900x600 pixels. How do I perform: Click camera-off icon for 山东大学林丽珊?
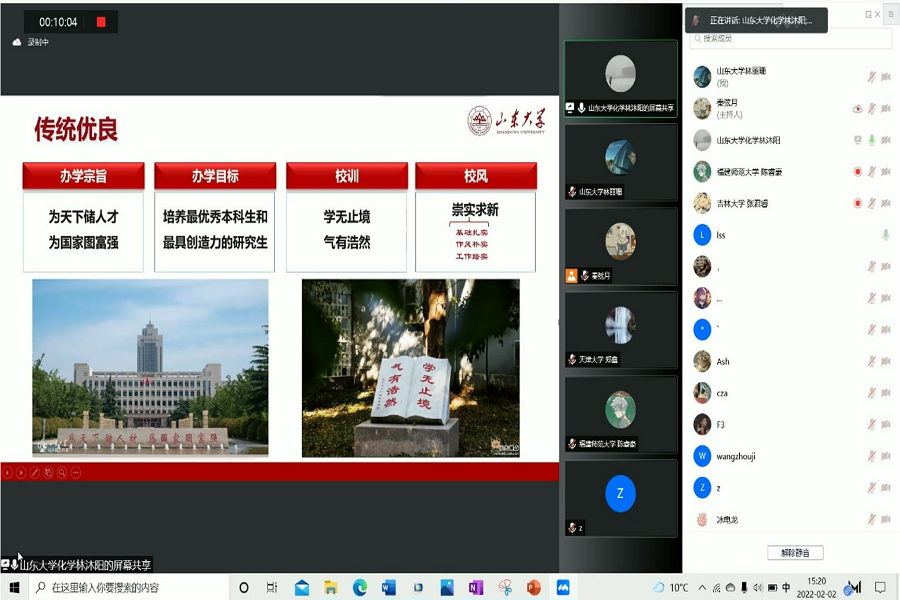click(x=886, y=76)
